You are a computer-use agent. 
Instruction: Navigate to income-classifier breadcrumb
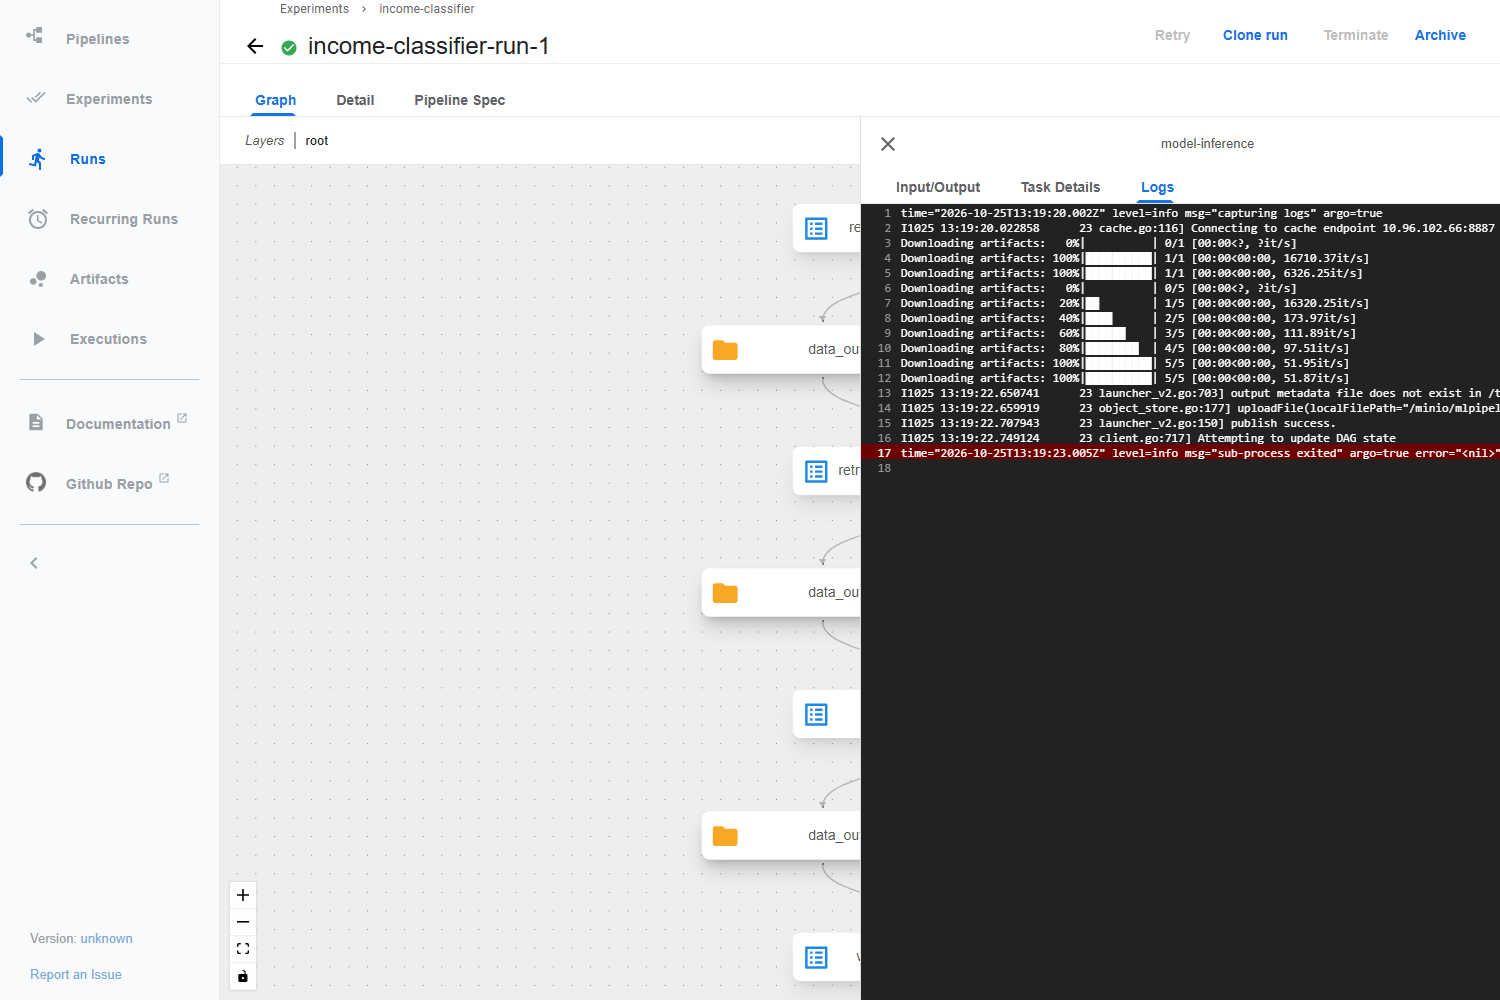(427, 9)
